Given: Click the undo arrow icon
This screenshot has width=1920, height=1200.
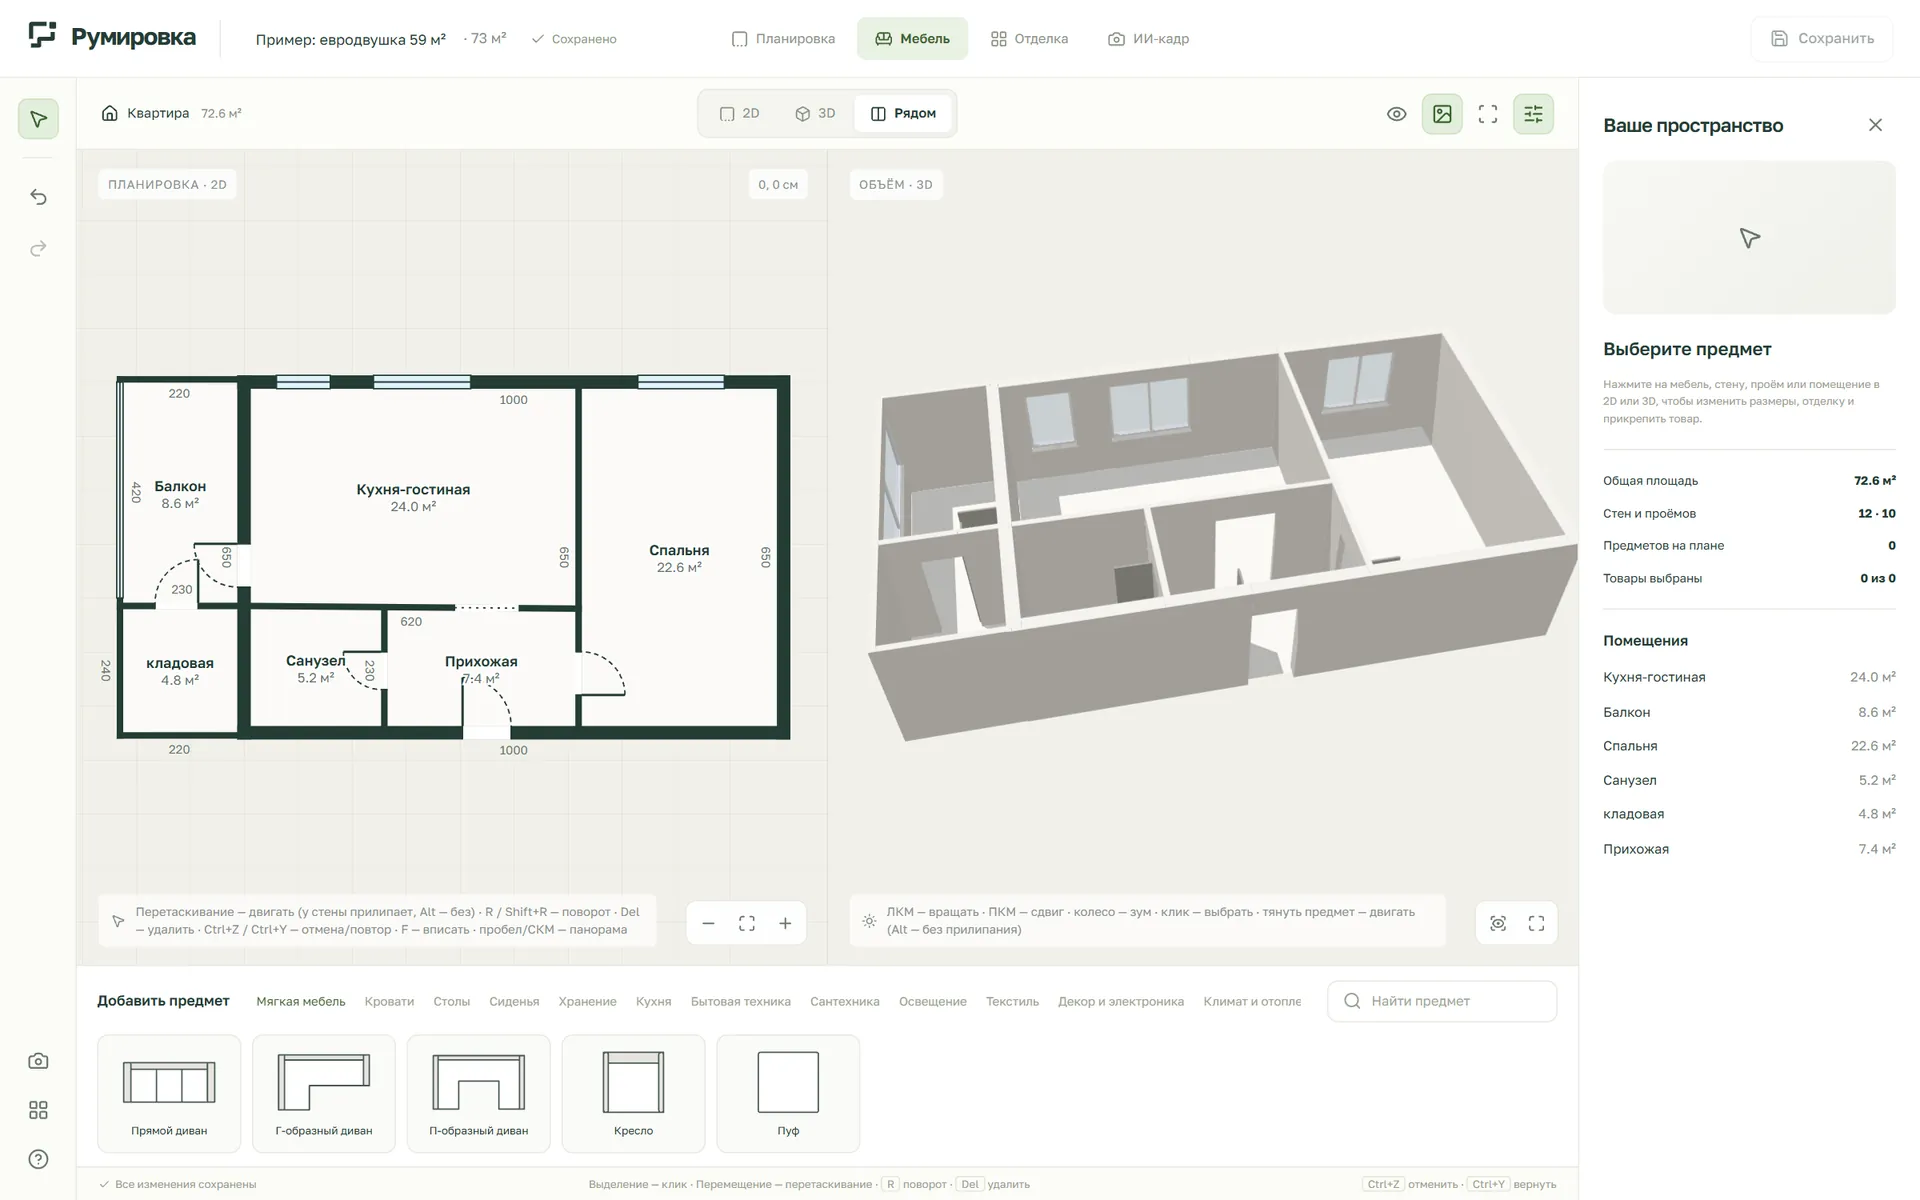Looking at the screenshot, I should pyautogui.click(x=38, y=197).
